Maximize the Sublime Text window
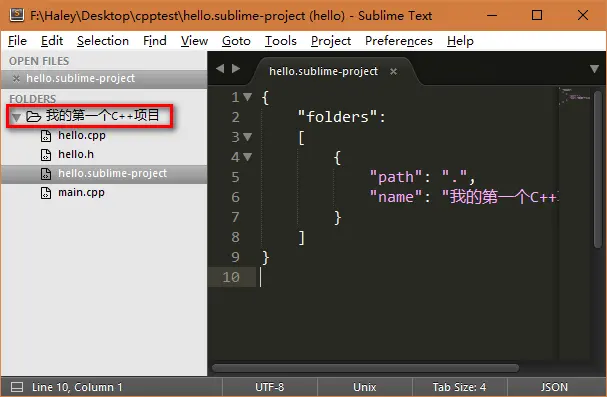The height and width of the screenshot is (397, 607). coord(537,15)
